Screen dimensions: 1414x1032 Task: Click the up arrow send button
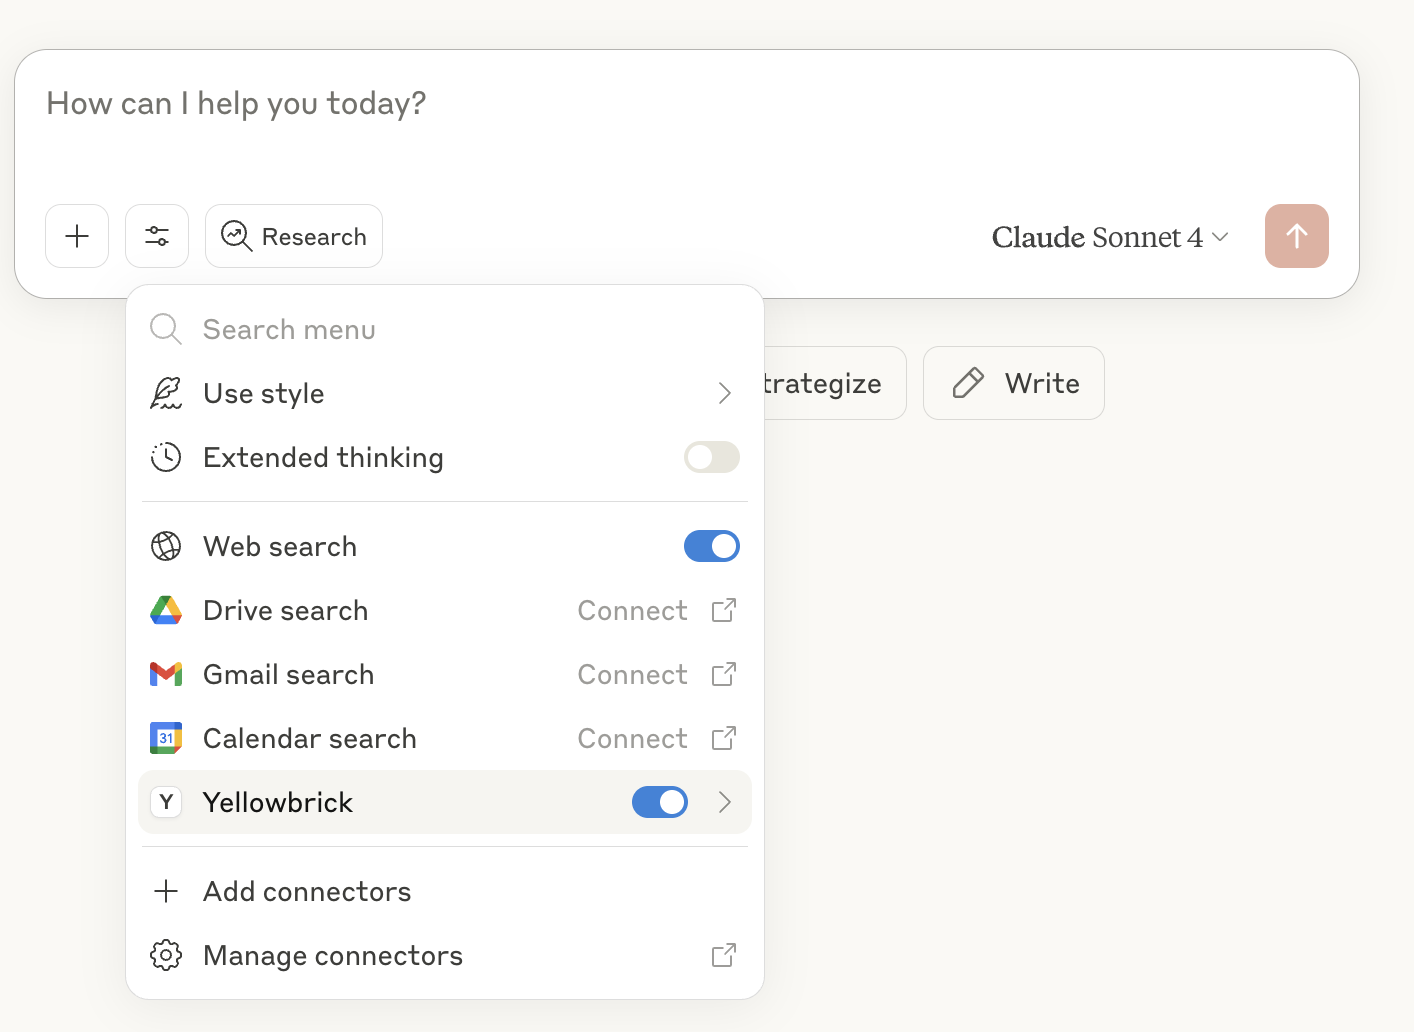tap(1296, 236)
